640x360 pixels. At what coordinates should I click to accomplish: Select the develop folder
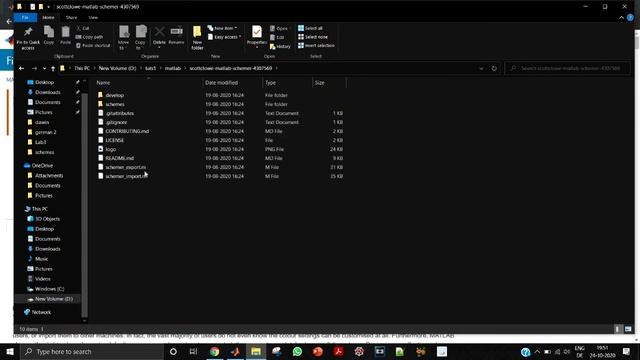pos(114,95)
